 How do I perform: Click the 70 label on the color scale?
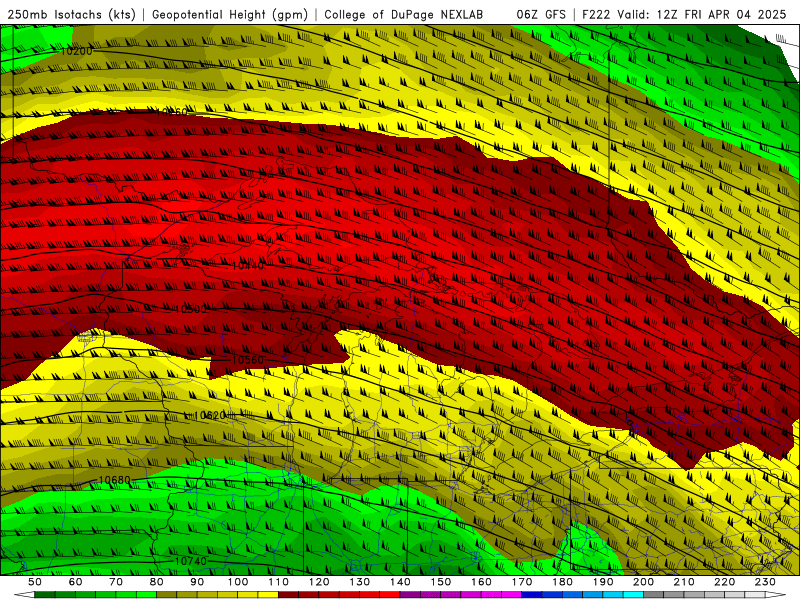[x=116, y=582]
